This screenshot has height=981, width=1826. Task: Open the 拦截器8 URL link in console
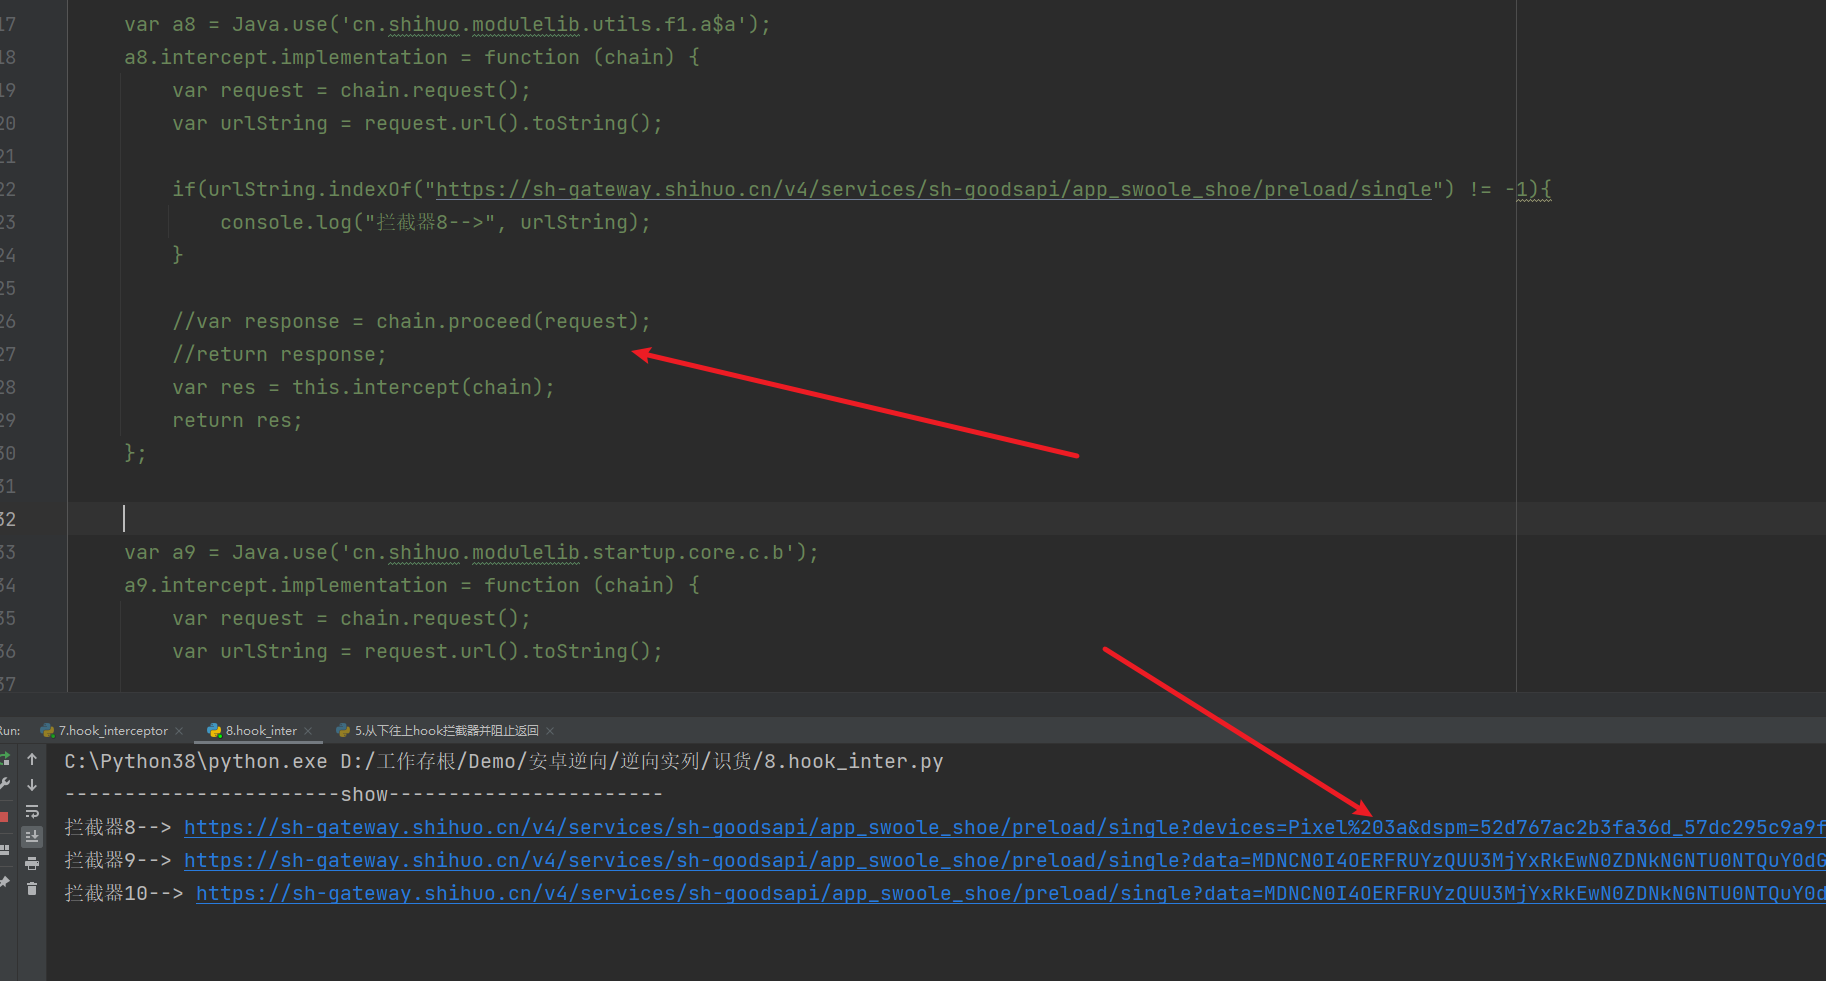pyautogui.click(x=1004, y=827)
